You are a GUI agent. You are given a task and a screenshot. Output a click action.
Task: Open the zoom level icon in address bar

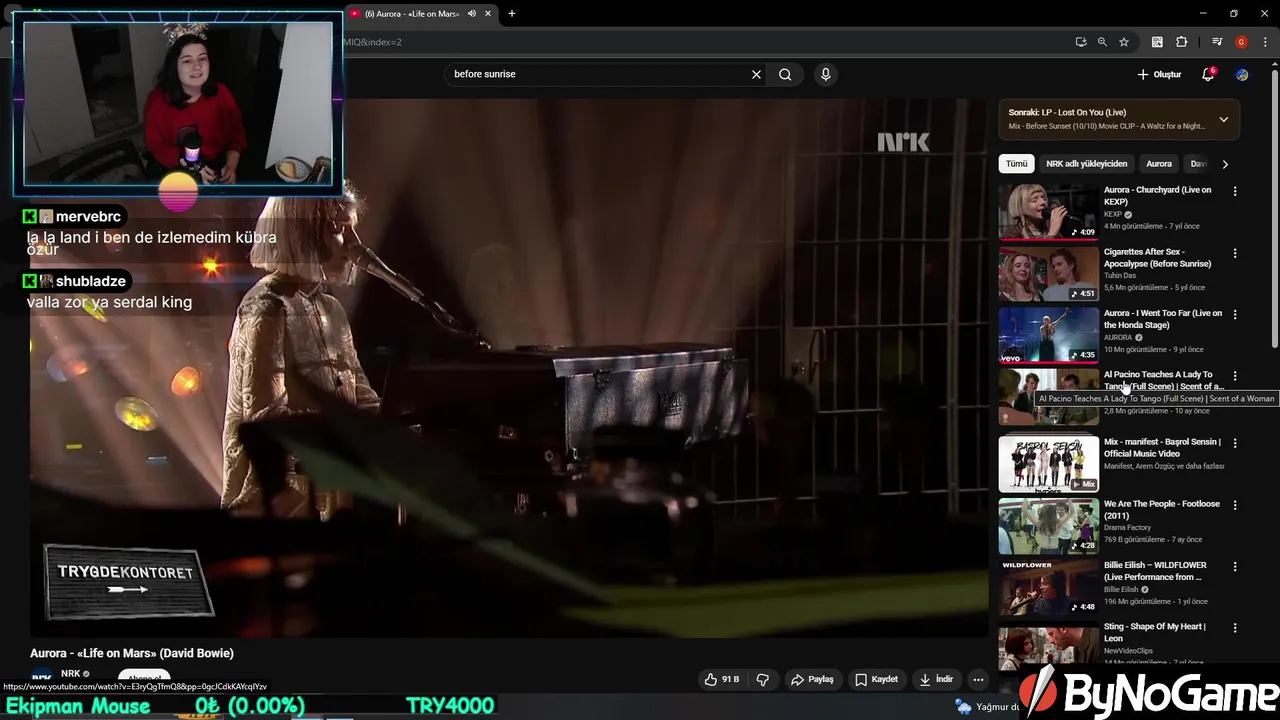coord(1102,42)
